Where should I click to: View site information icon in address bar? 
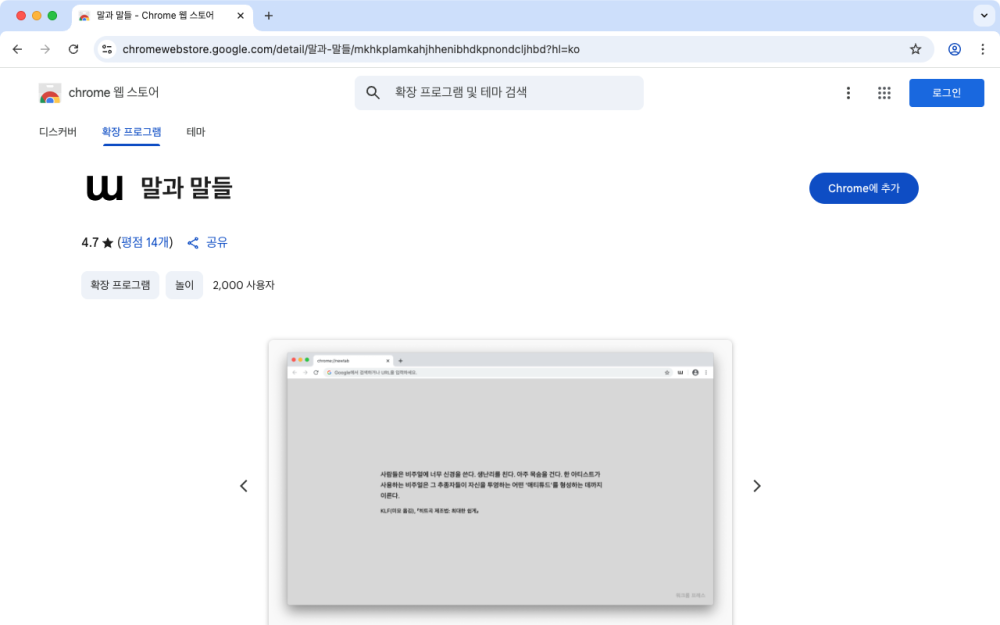107,49
